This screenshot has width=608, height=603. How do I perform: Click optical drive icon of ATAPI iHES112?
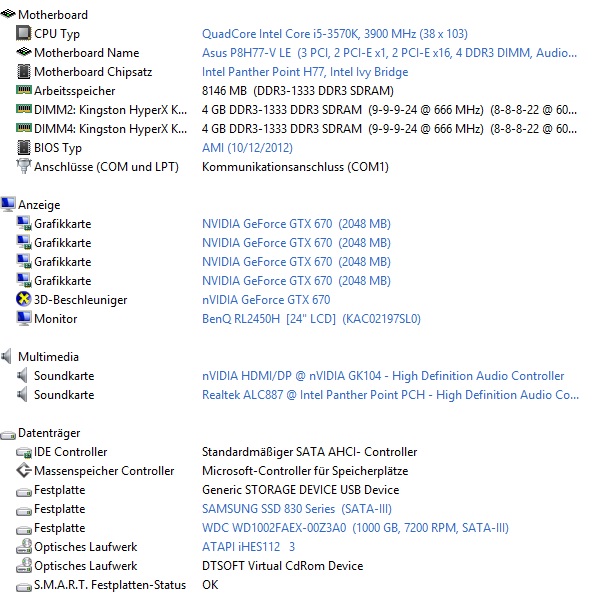(x=24, y=546)
